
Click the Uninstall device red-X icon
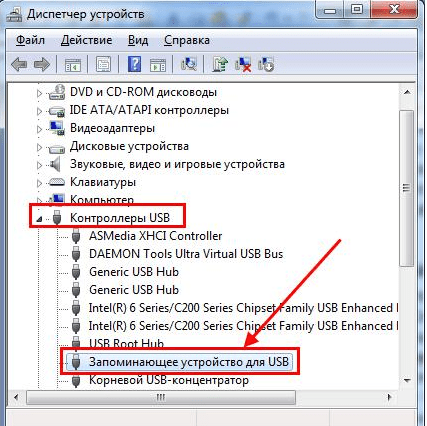point(243,64)
